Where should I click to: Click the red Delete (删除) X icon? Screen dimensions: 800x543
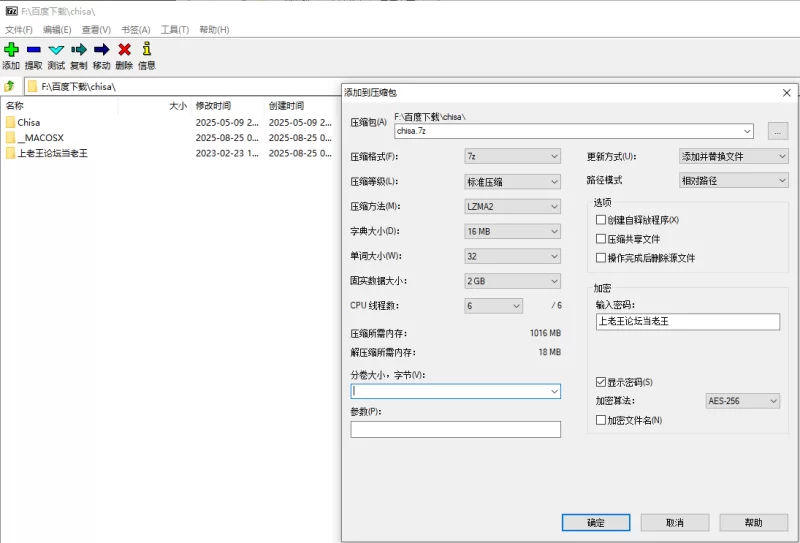click(x=124, y=50)
